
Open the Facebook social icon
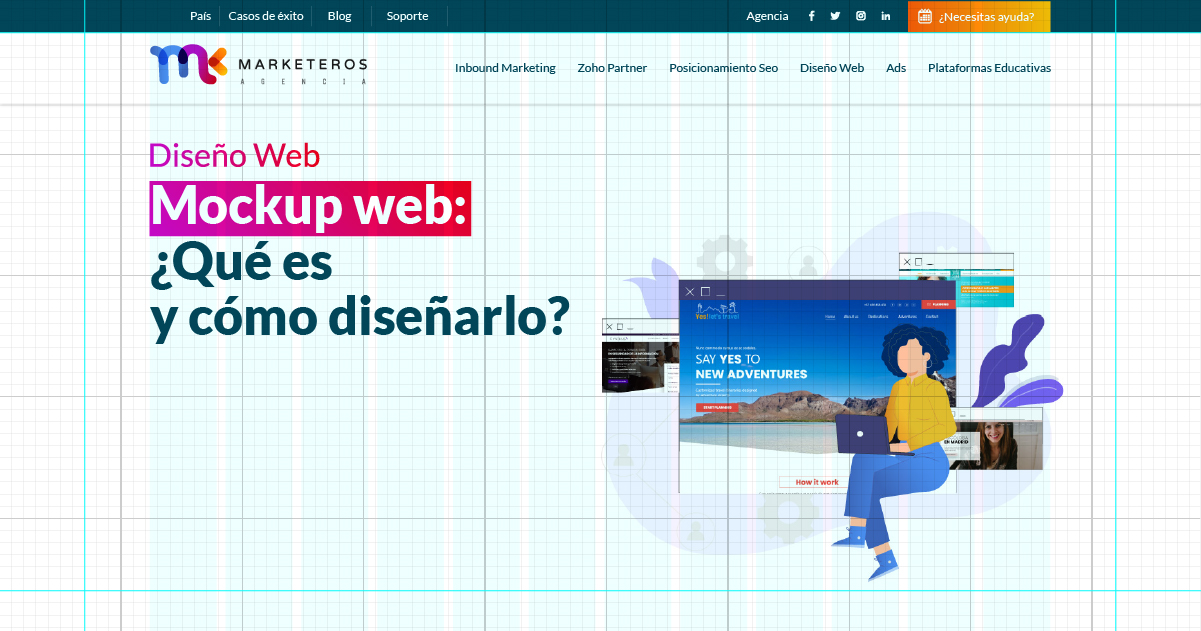[x=811, y=15]
